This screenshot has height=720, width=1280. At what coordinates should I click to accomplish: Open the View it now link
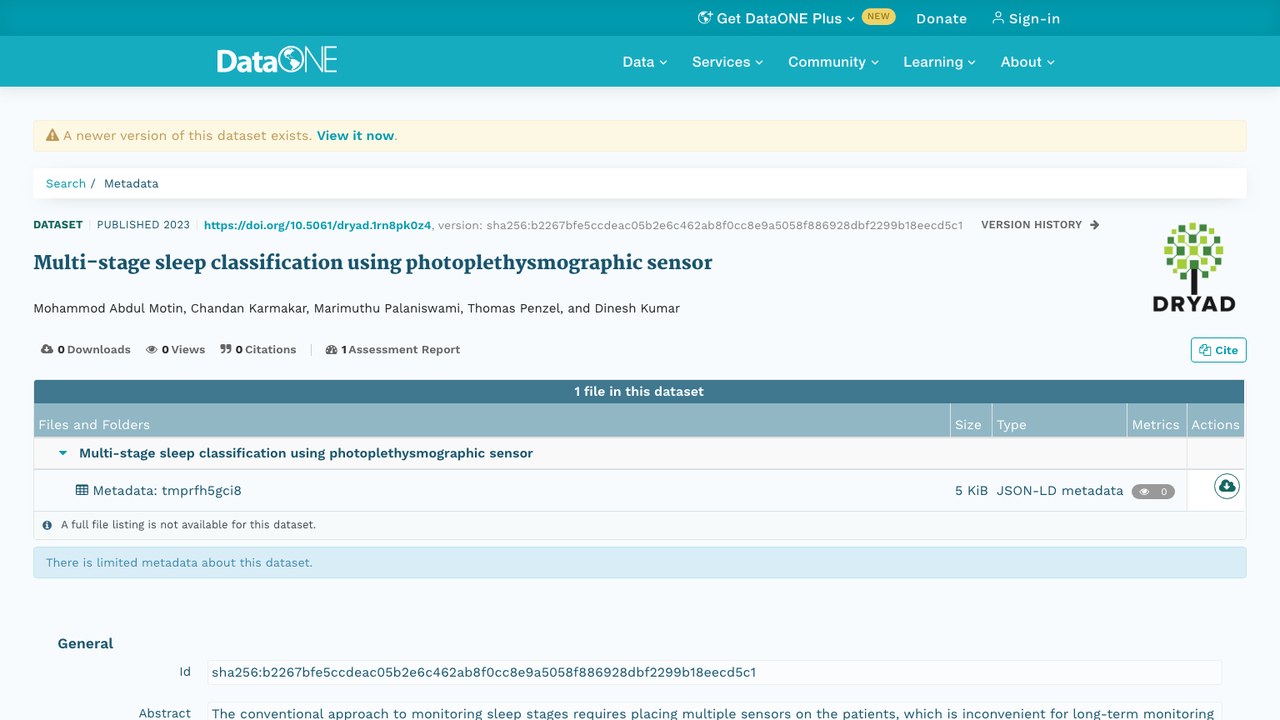point(356,135)
